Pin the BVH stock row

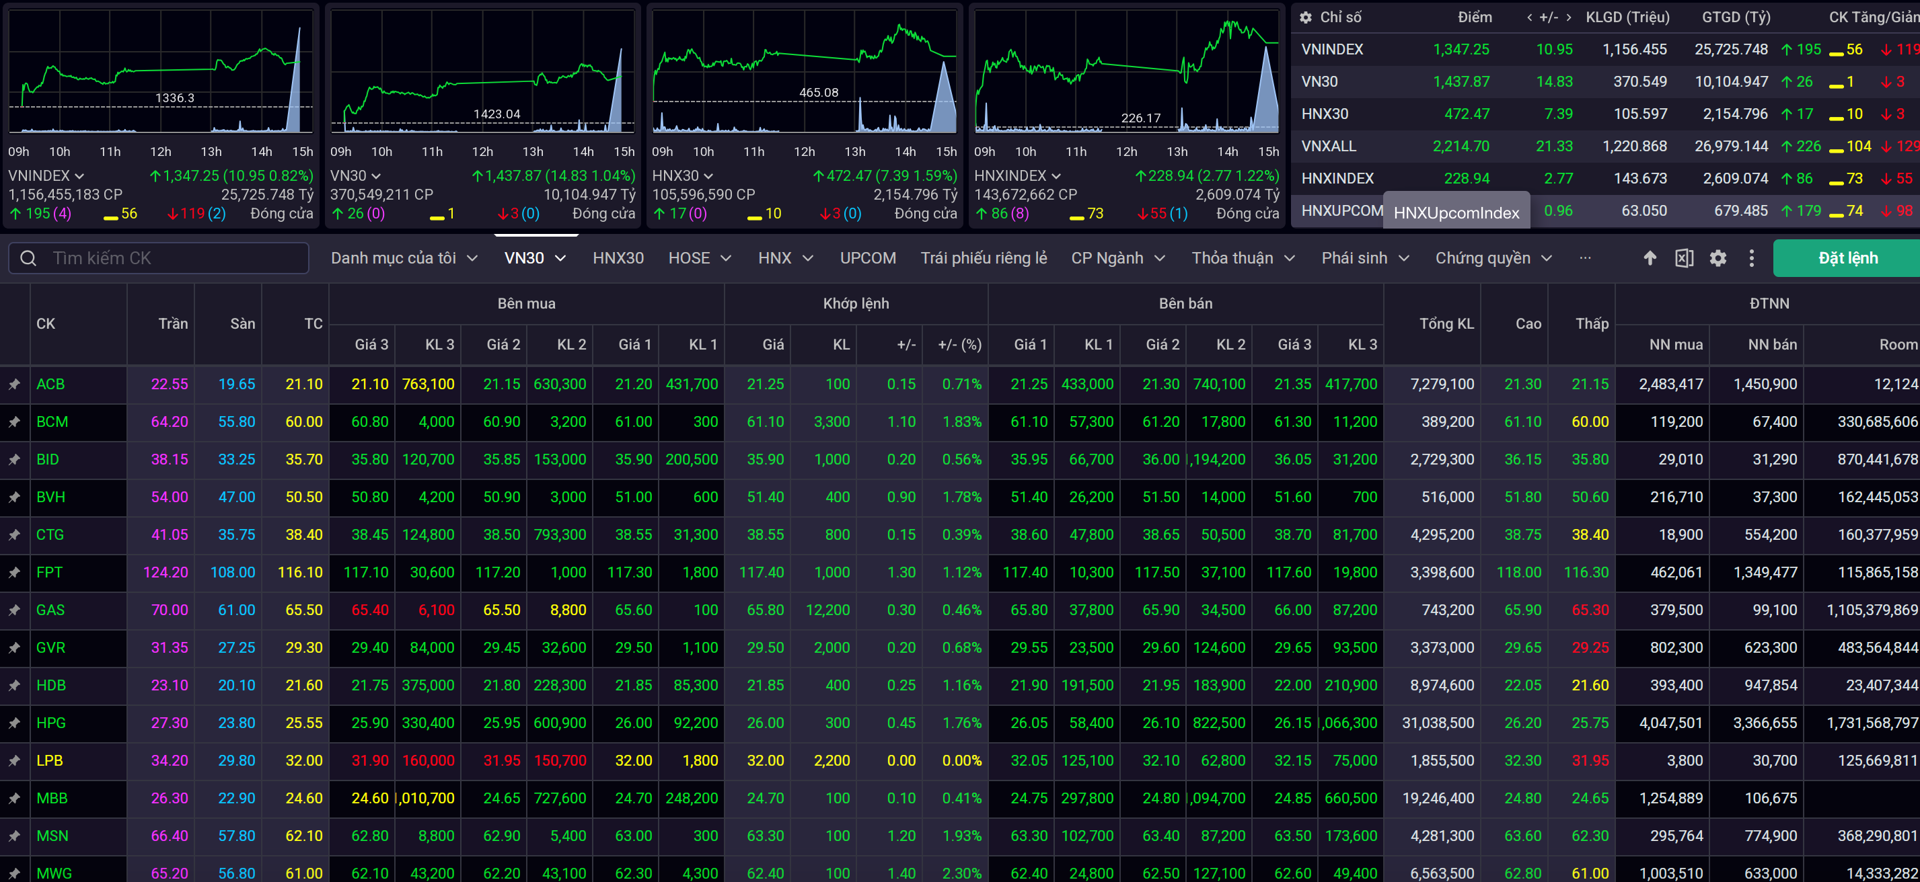(x=14, y=497)
